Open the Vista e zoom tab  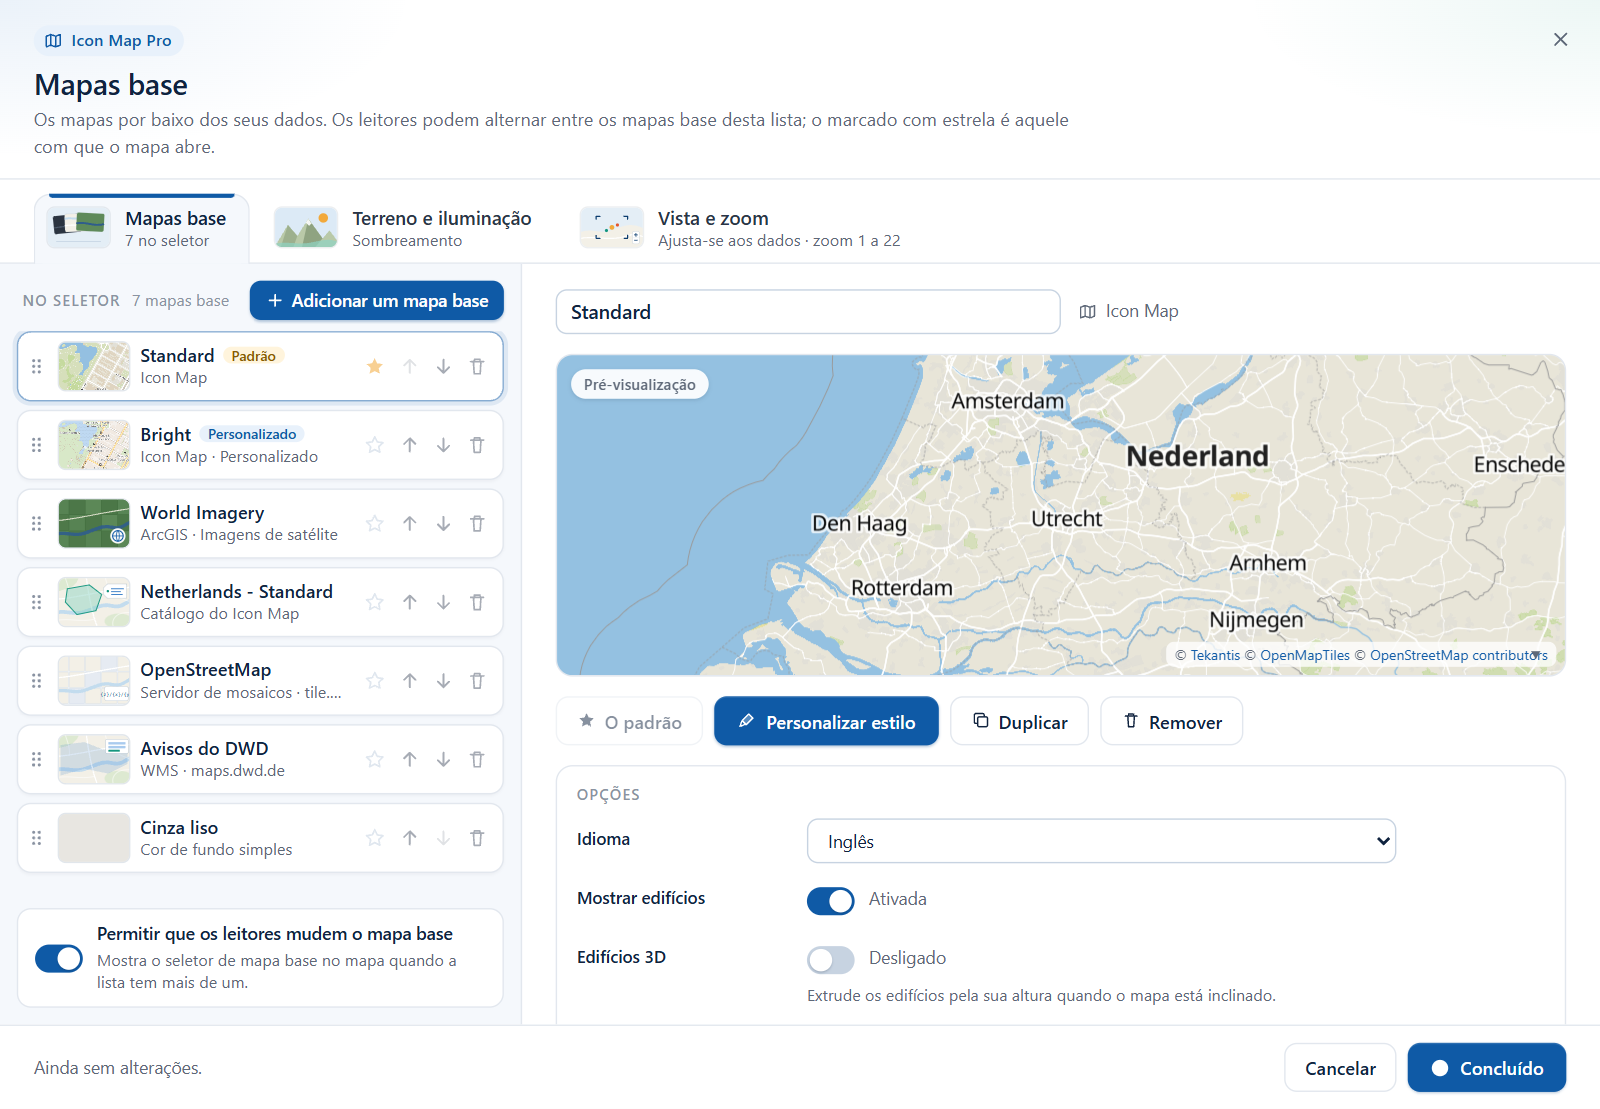[741, 229]
